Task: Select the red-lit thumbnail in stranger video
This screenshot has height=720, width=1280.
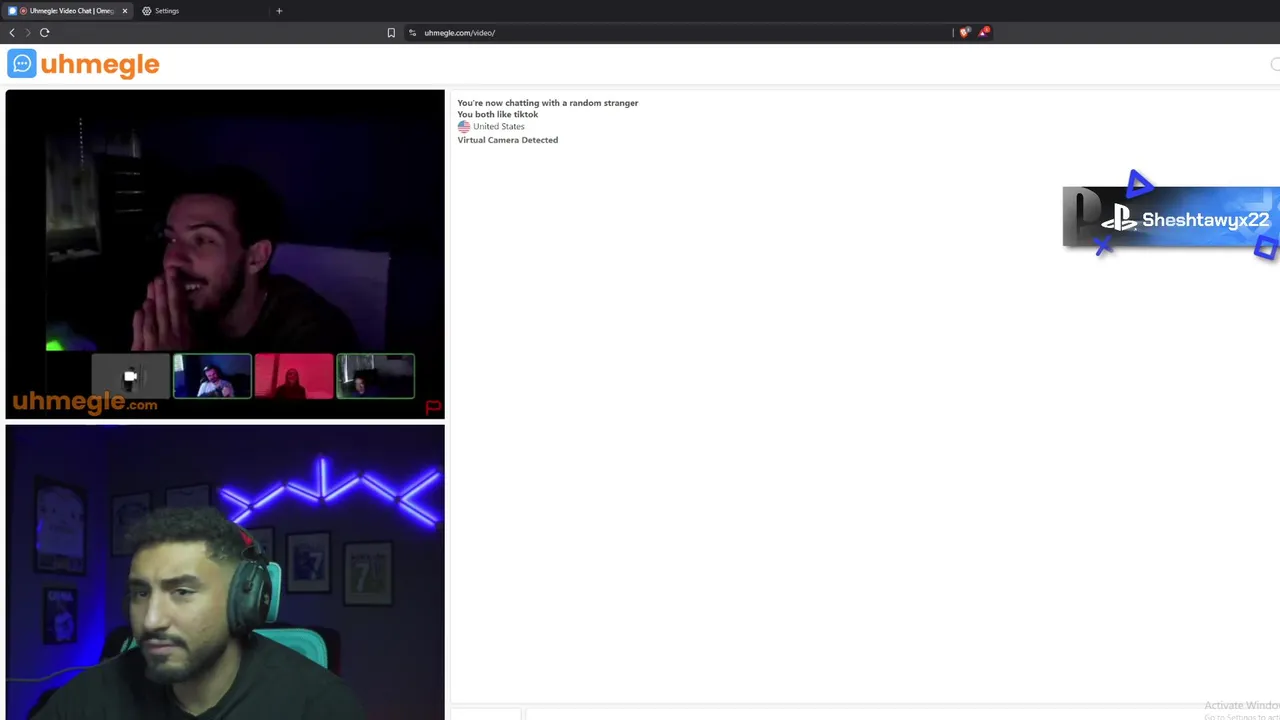Action: pos(293,376)
